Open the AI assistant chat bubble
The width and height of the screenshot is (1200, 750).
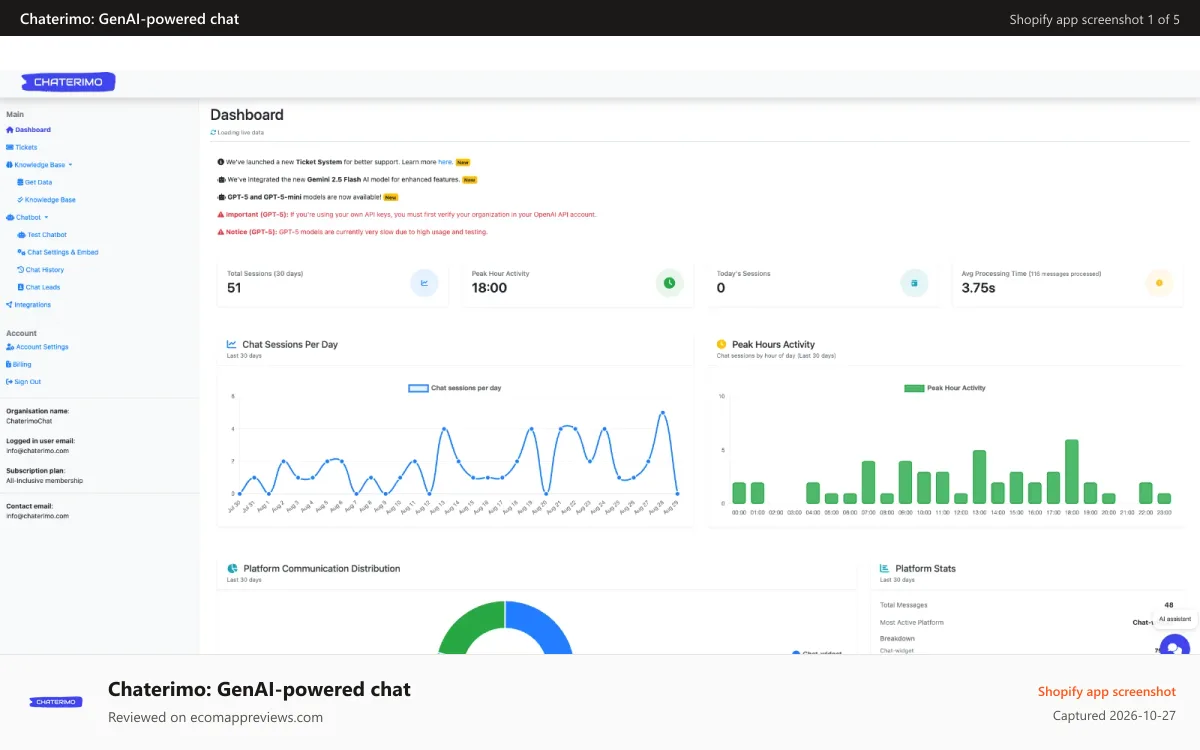1174,645
